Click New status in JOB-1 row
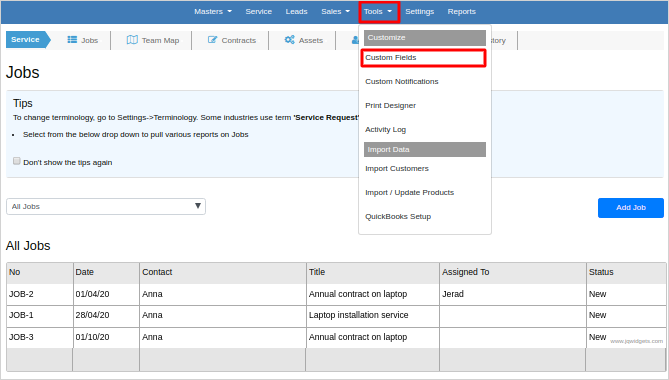The width and height of the screenshot is (669, 380). tap(626, 316)
